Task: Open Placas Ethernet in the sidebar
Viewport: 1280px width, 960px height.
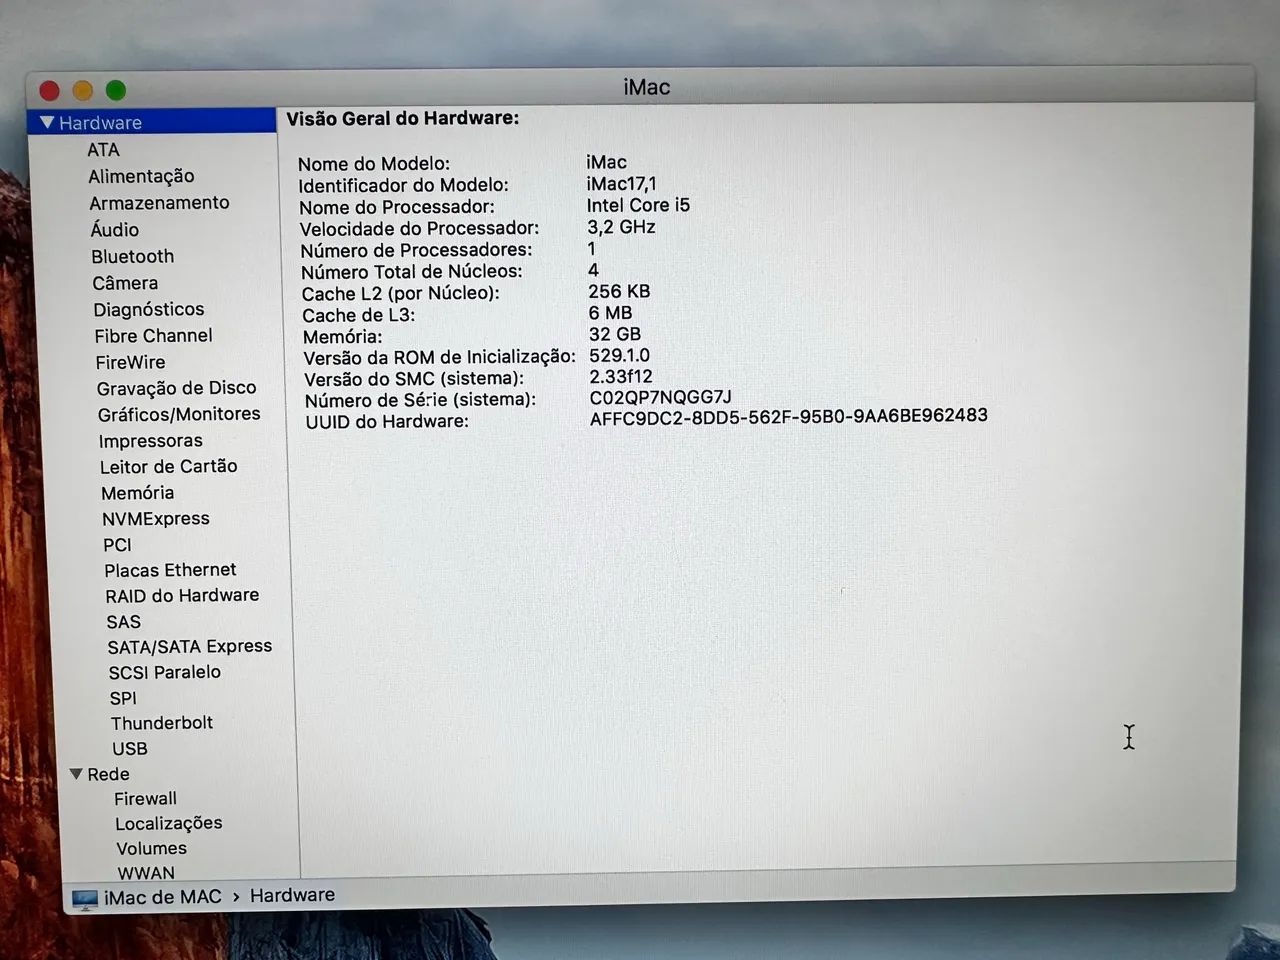Action: coord(170,570)
